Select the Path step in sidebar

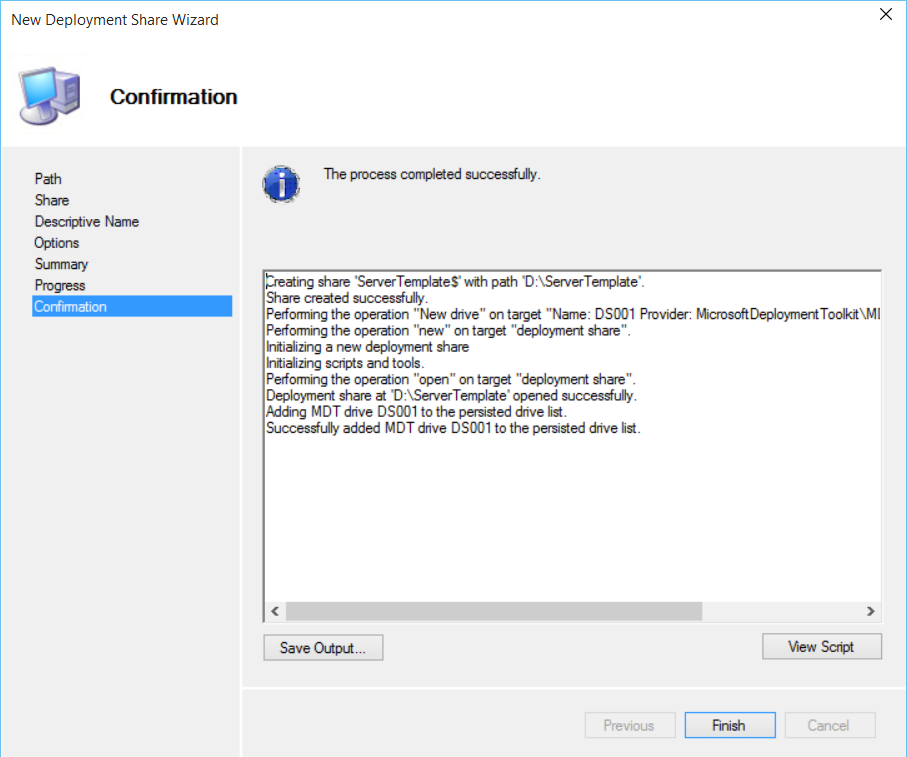pyautogui.click(x=48, y=178)
